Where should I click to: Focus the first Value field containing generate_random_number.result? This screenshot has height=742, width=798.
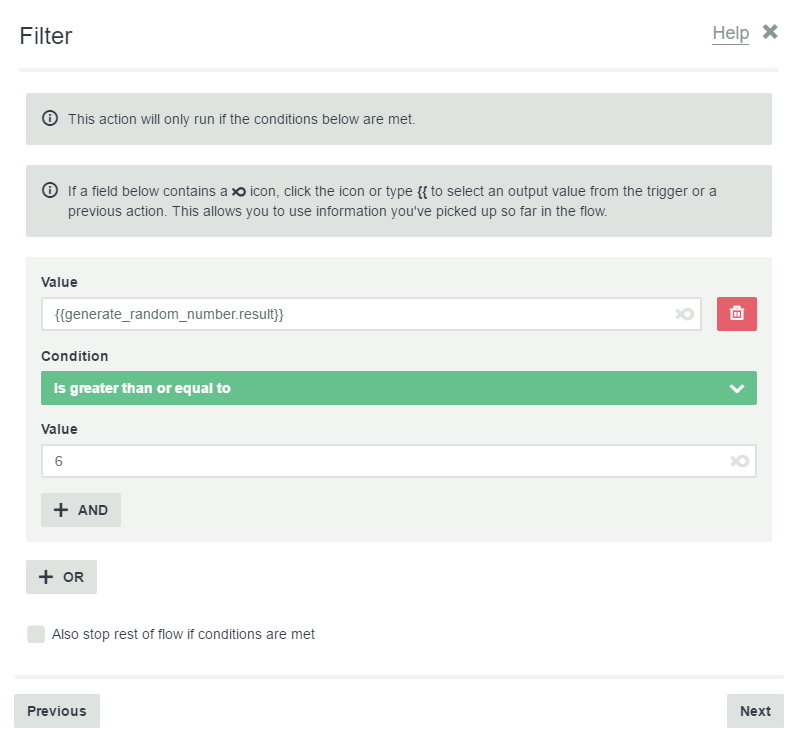[x=371, y=314]
